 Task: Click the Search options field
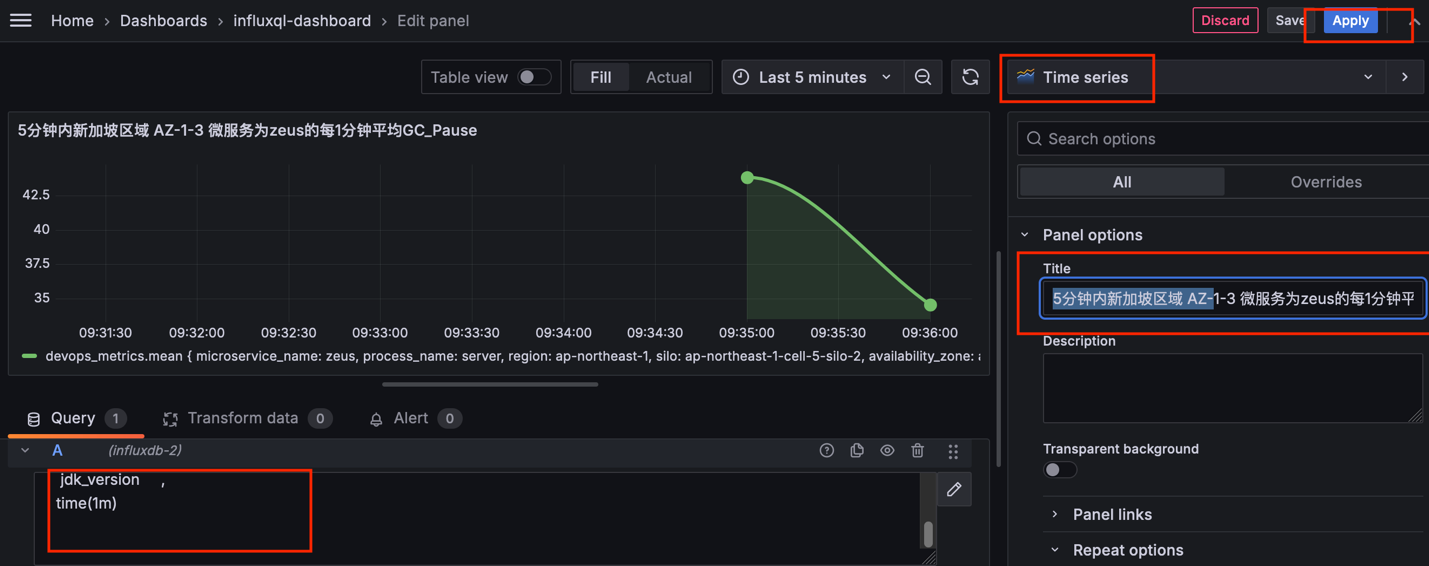1223,138
